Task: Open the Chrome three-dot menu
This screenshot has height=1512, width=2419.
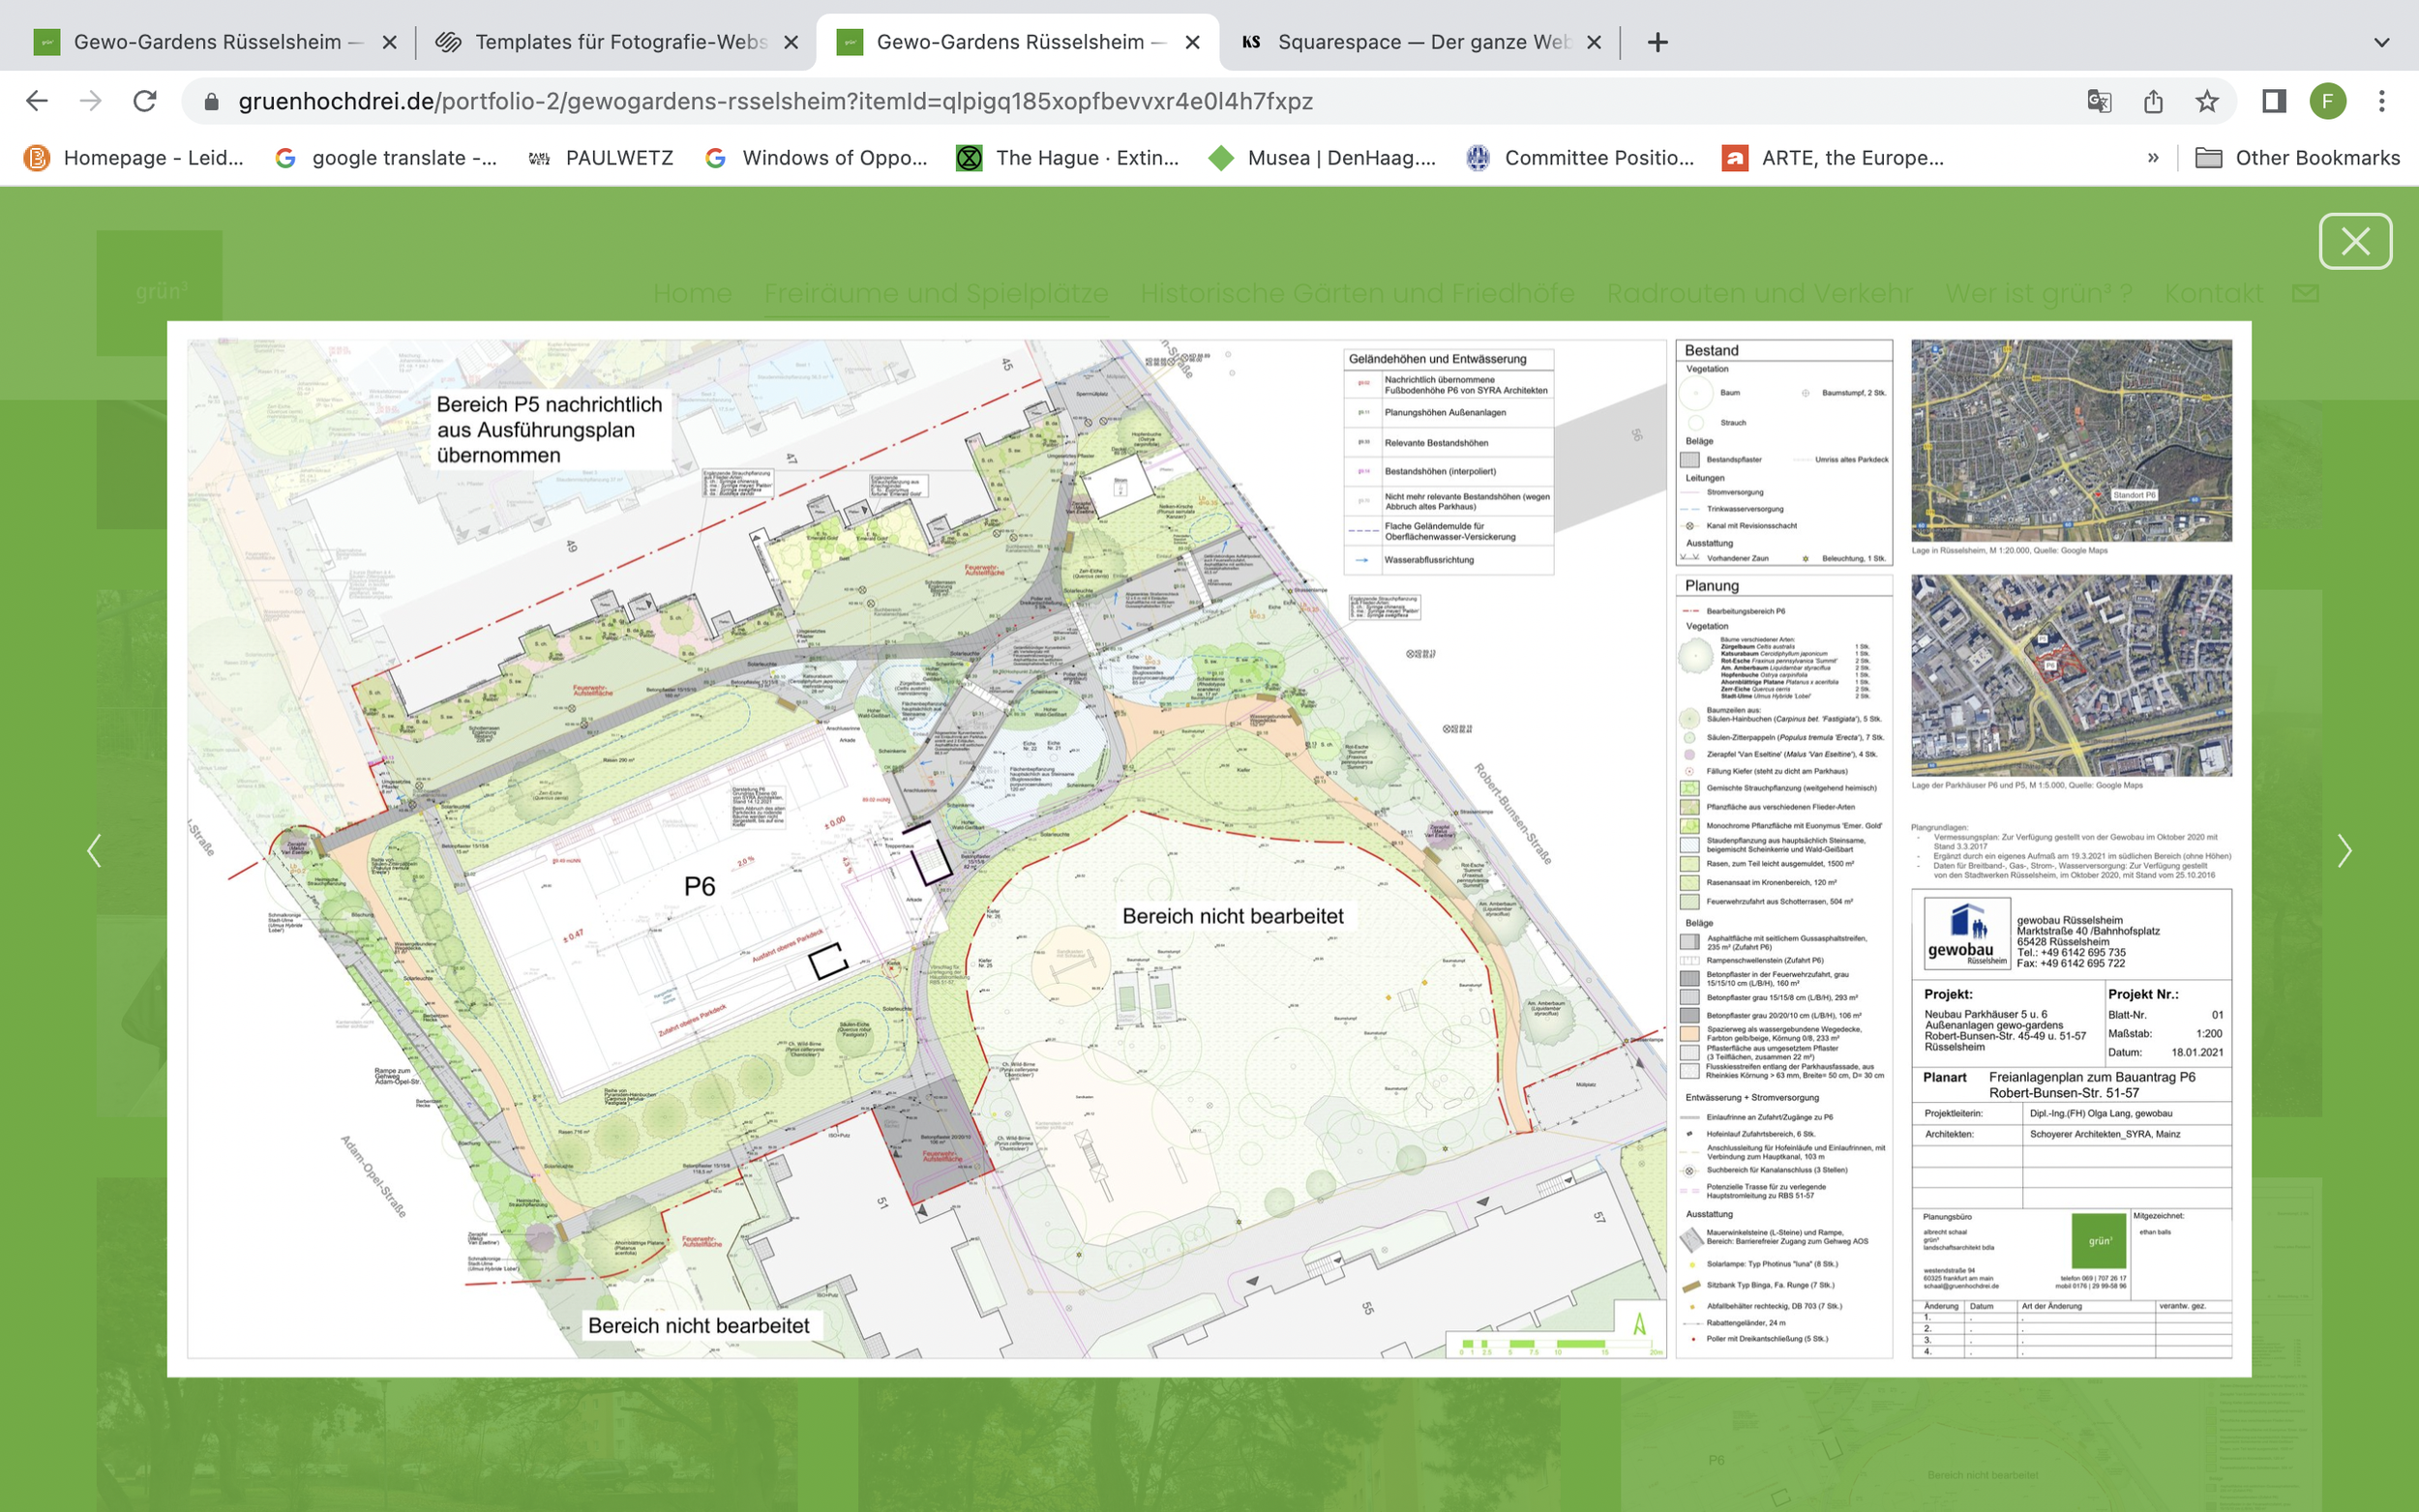Action: click(x=2381, y=101)
